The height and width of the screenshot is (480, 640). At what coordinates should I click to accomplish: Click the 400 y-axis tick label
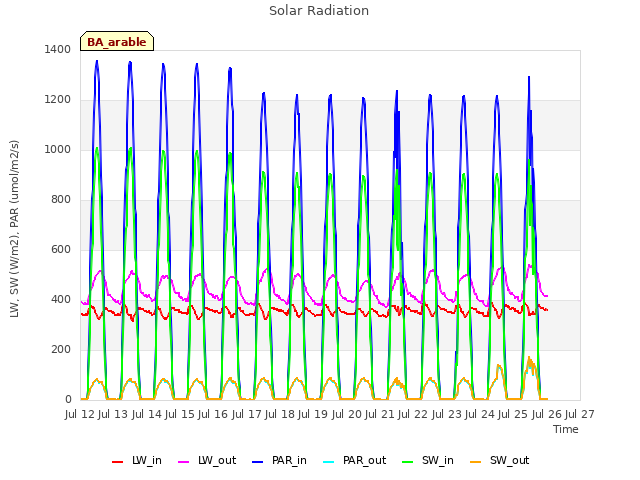point(61,300)
